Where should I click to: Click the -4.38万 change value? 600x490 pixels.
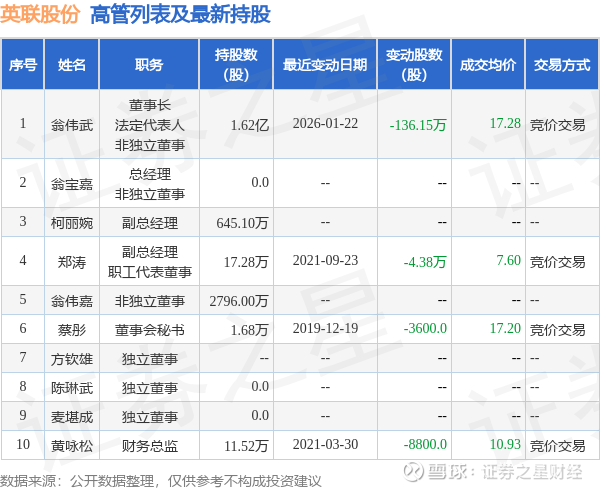(x=425, y=262)
